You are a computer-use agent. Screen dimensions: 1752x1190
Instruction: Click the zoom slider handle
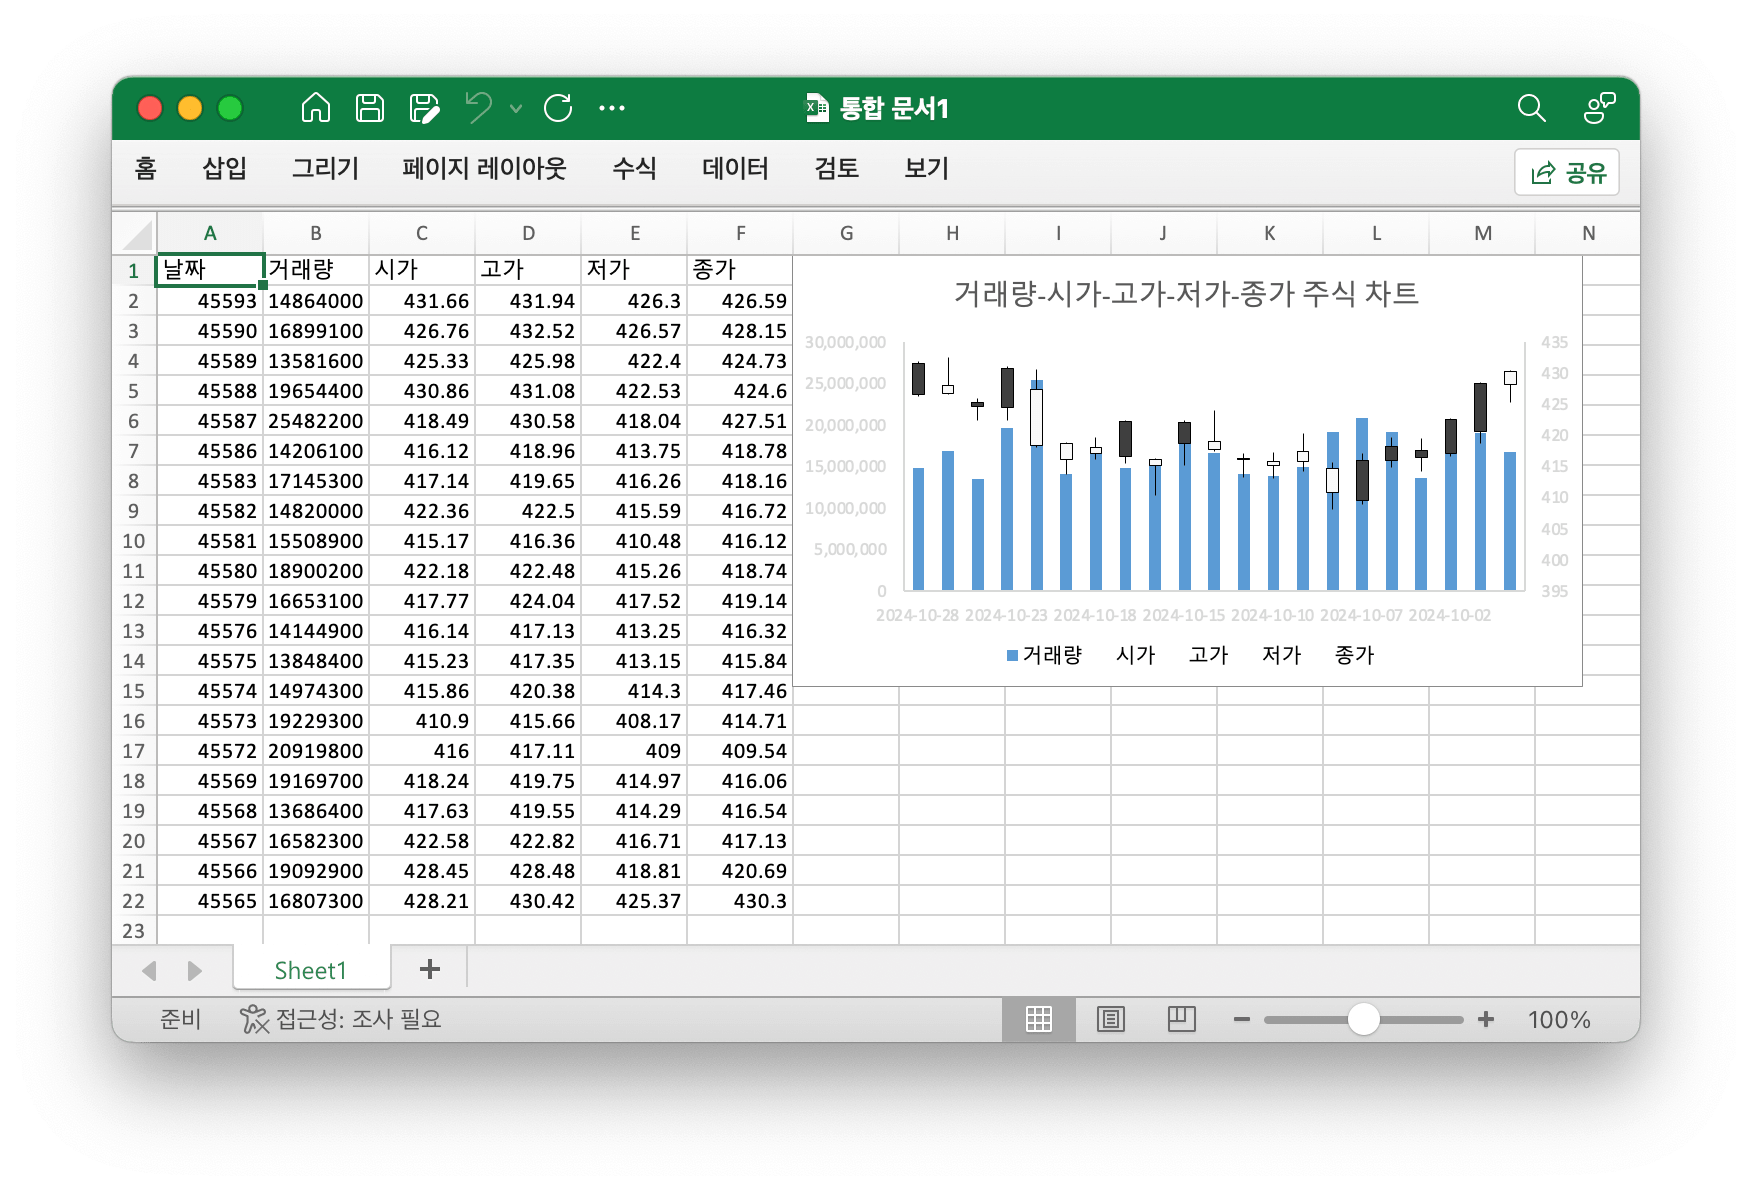tap(1363, 1019)
